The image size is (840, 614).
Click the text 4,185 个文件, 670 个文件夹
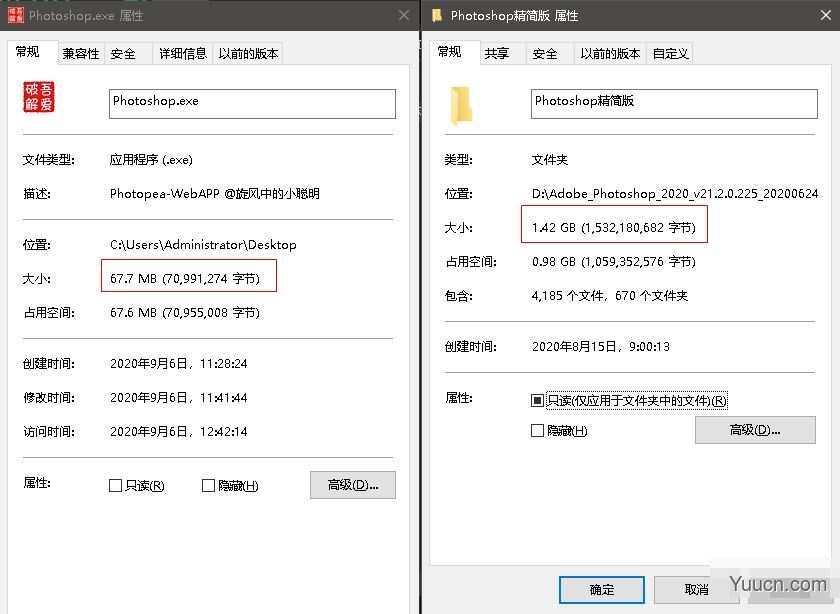click(x=610, y=296)
